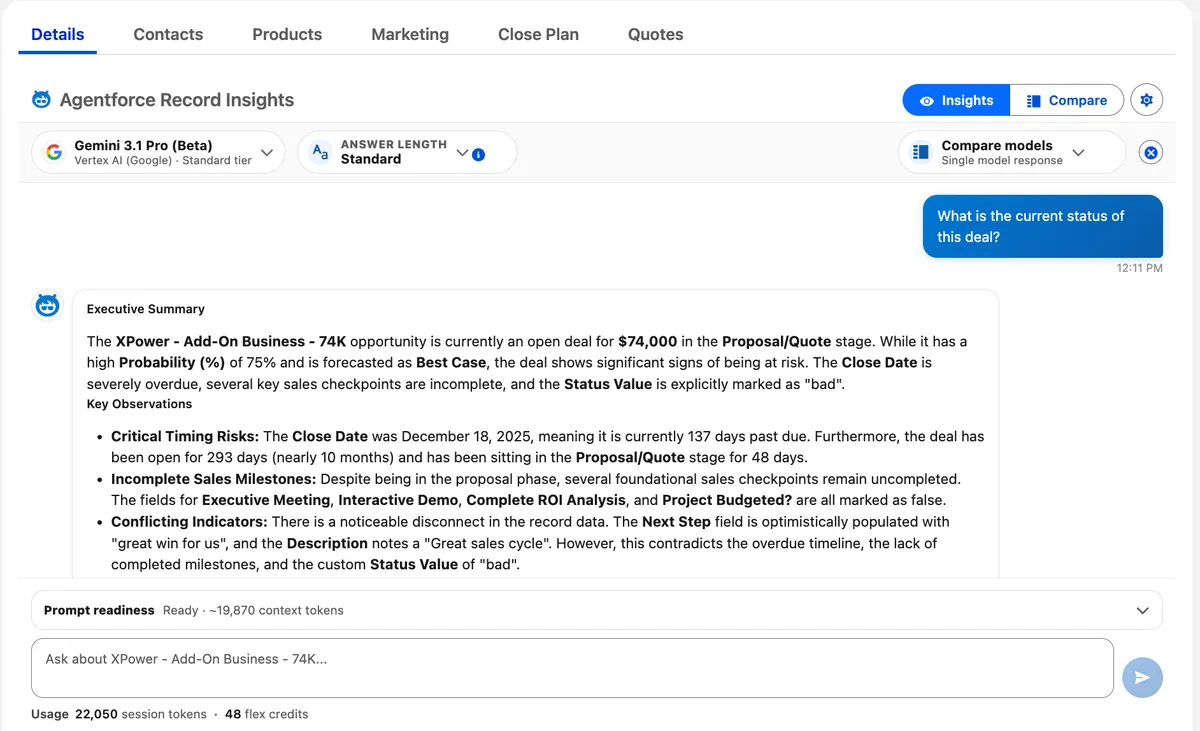This screenshot has width=1200, height=731.
Task: Click the $74,000 amount in the summary
Action: [648, 341]
